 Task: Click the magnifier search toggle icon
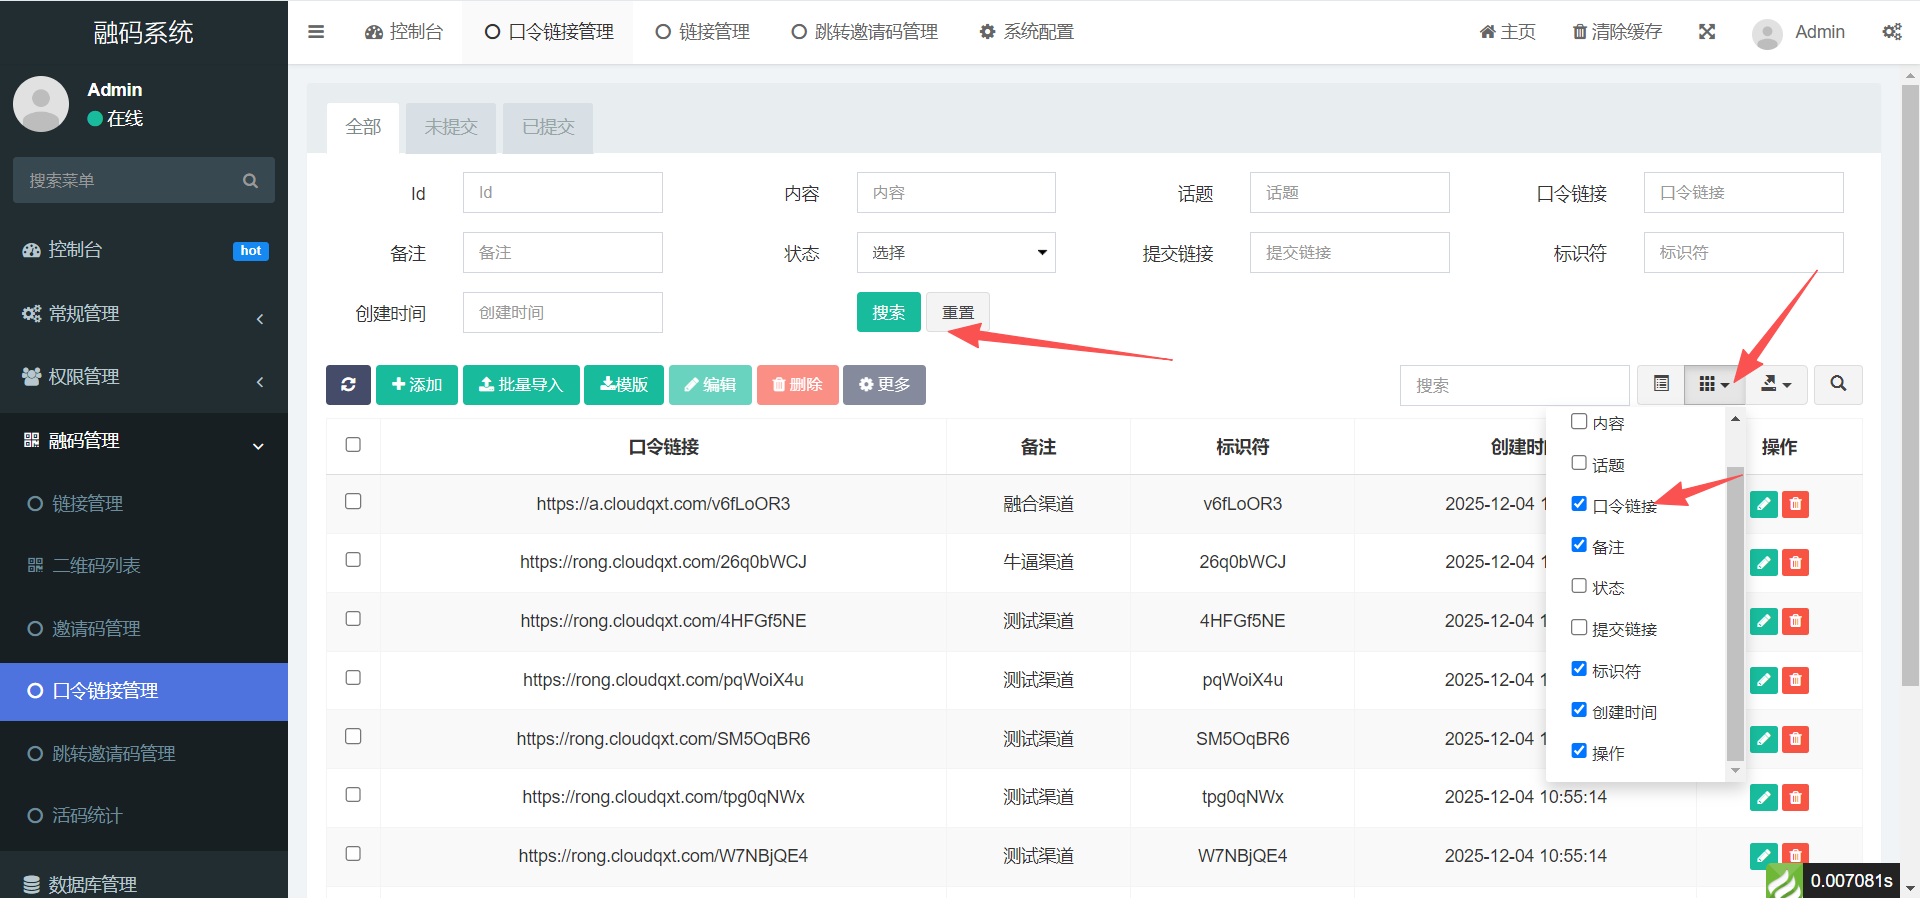pos(1838,384)
